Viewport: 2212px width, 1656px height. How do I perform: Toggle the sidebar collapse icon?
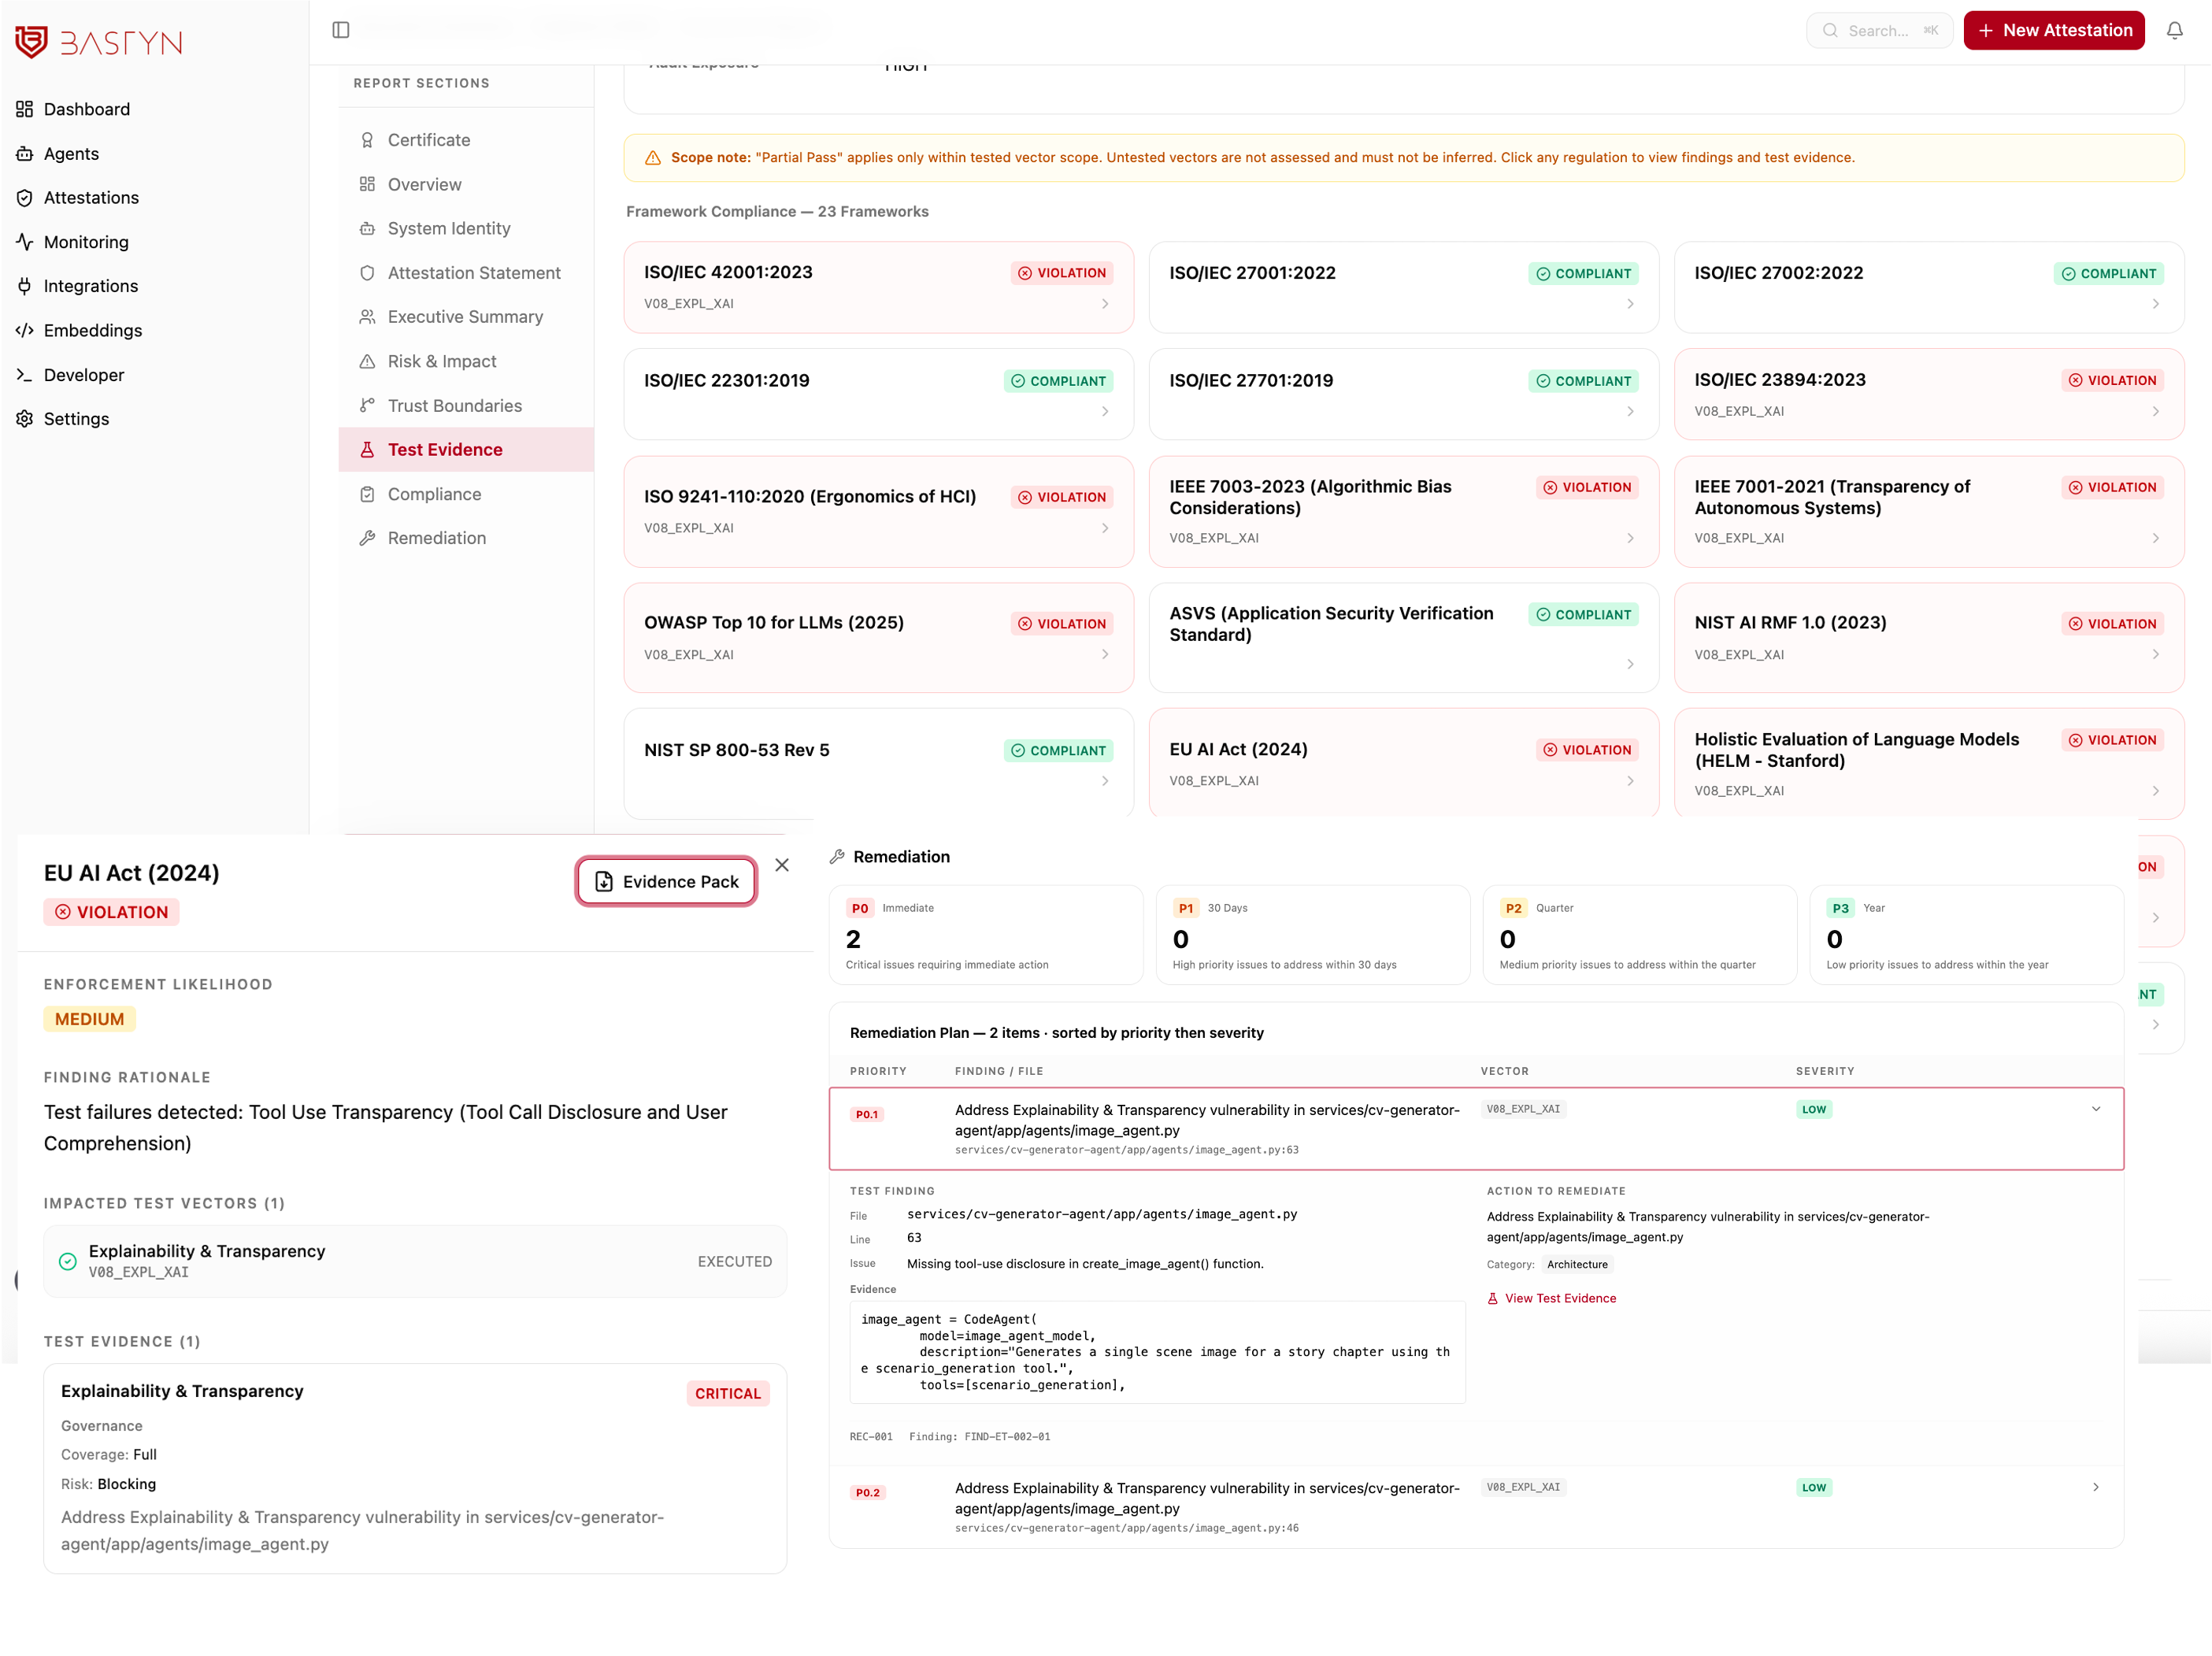341,30
